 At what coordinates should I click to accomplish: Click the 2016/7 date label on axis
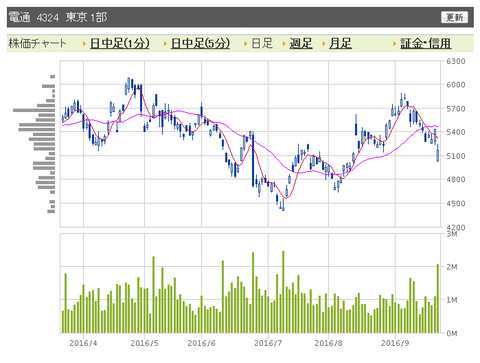(268, 343)
